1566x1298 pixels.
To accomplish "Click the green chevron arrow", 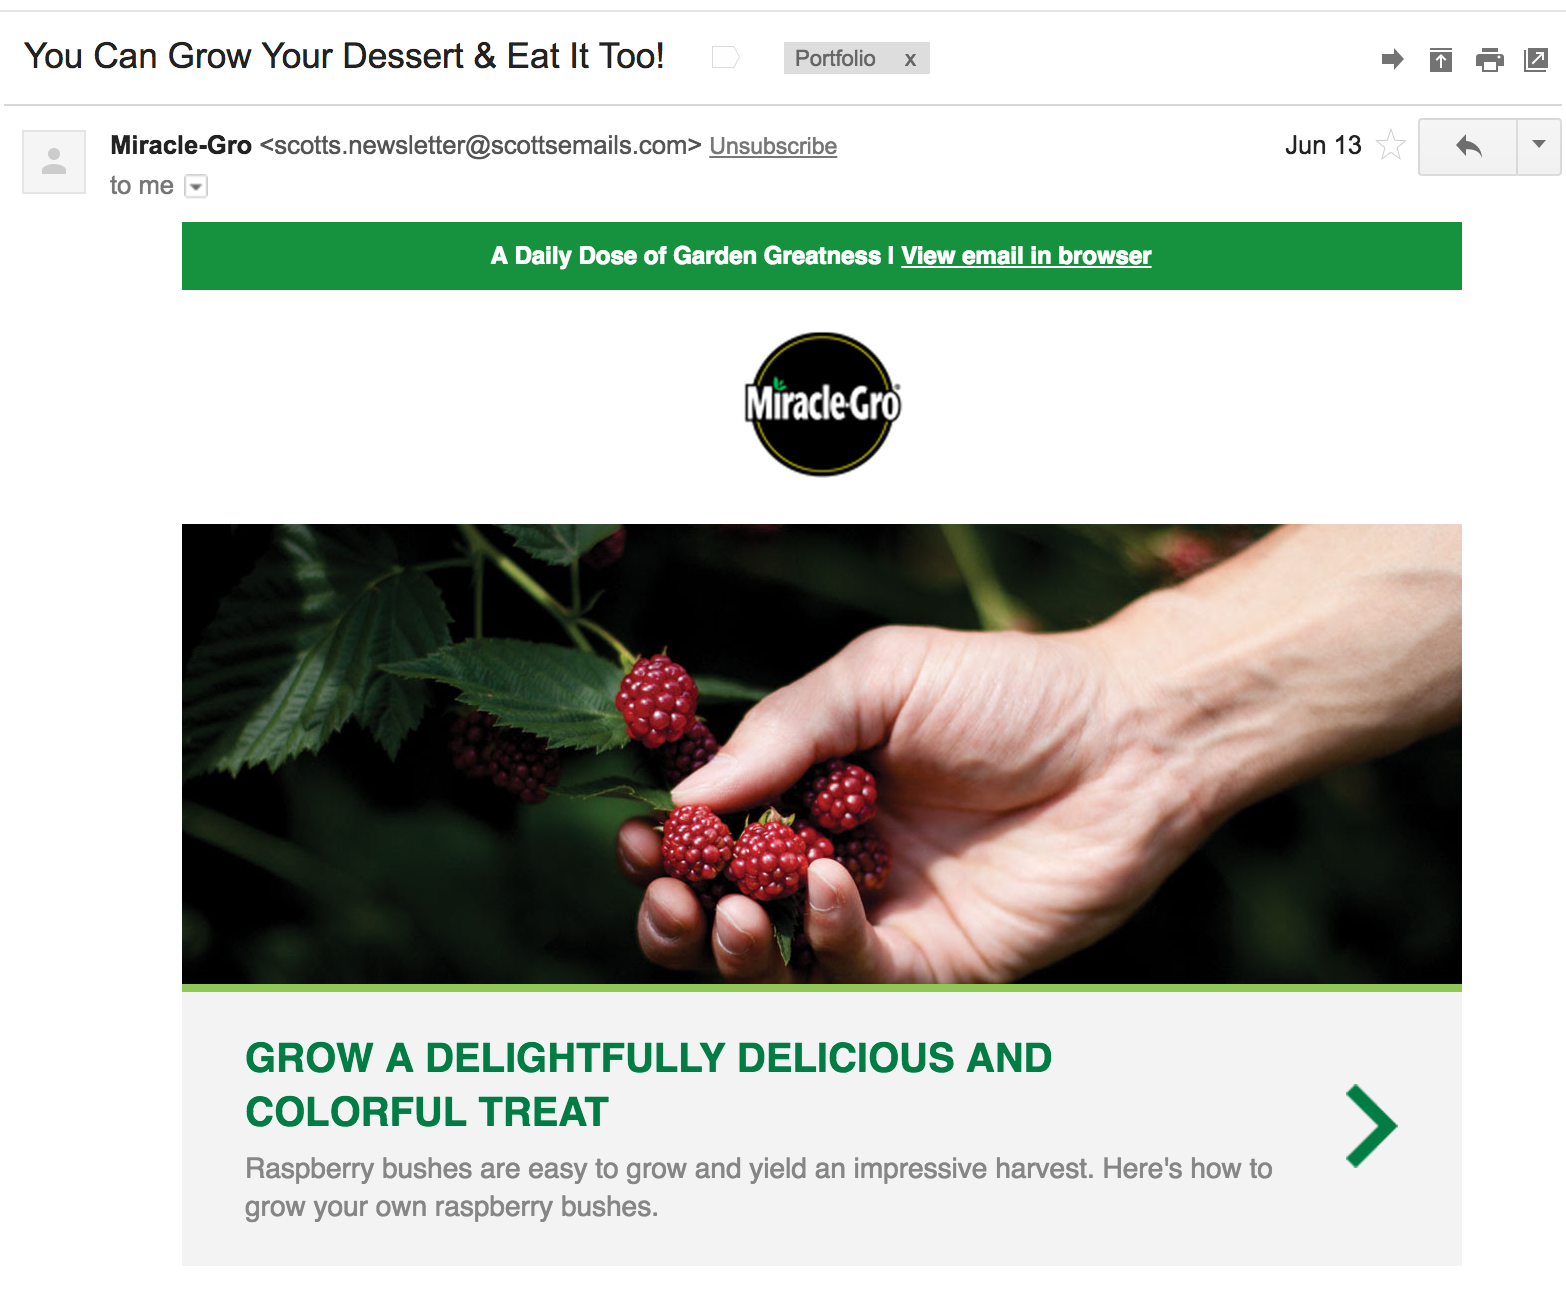I will tap(1371, 1126).
